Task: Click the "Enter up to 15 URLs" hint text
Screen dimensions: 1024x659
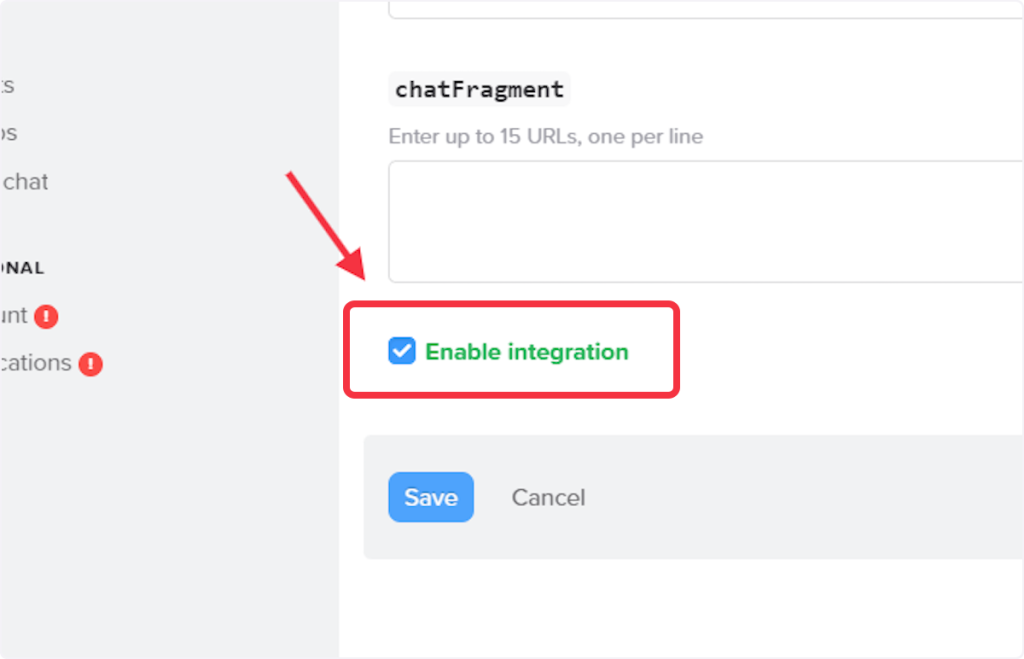Action: [545, 137]
